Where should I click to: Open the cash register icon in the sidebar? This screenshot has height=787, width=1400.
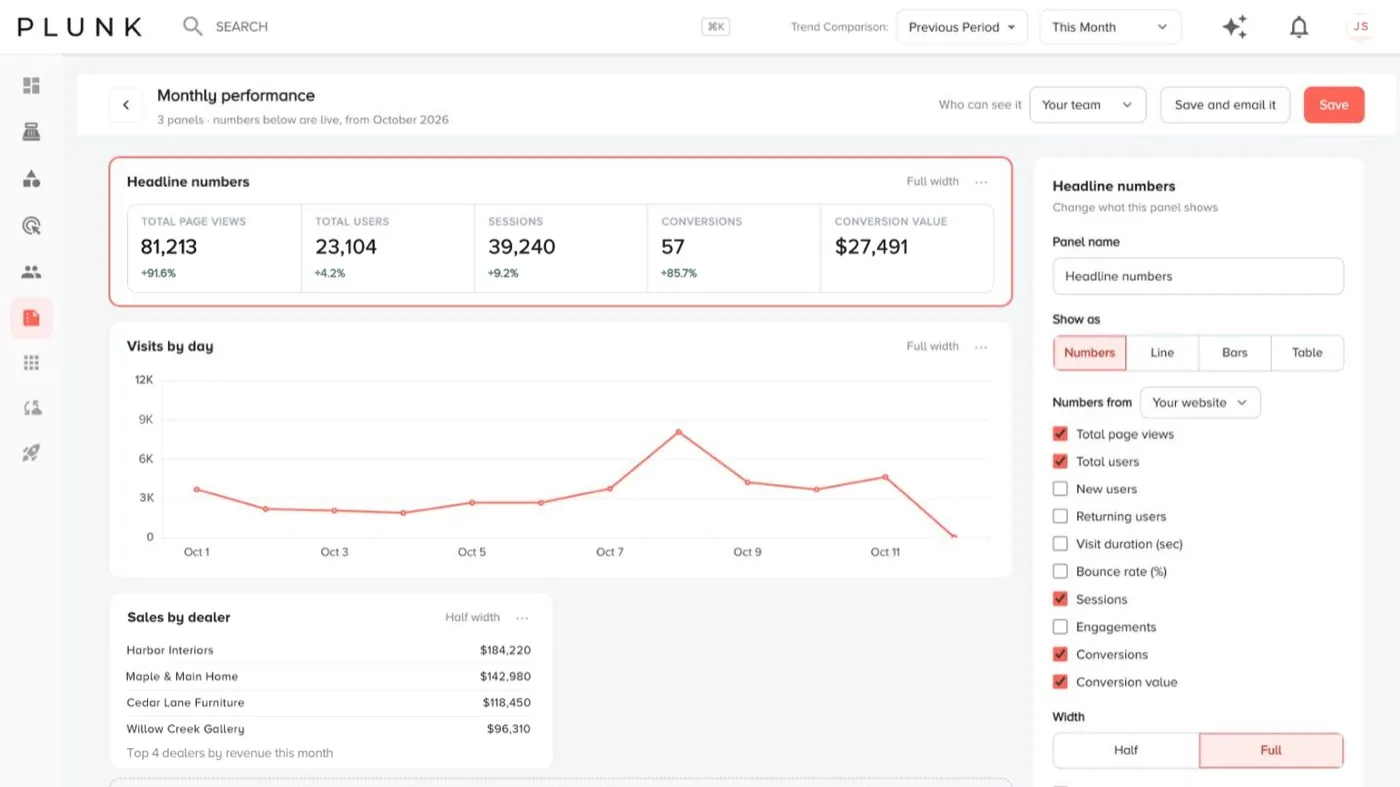31,132
